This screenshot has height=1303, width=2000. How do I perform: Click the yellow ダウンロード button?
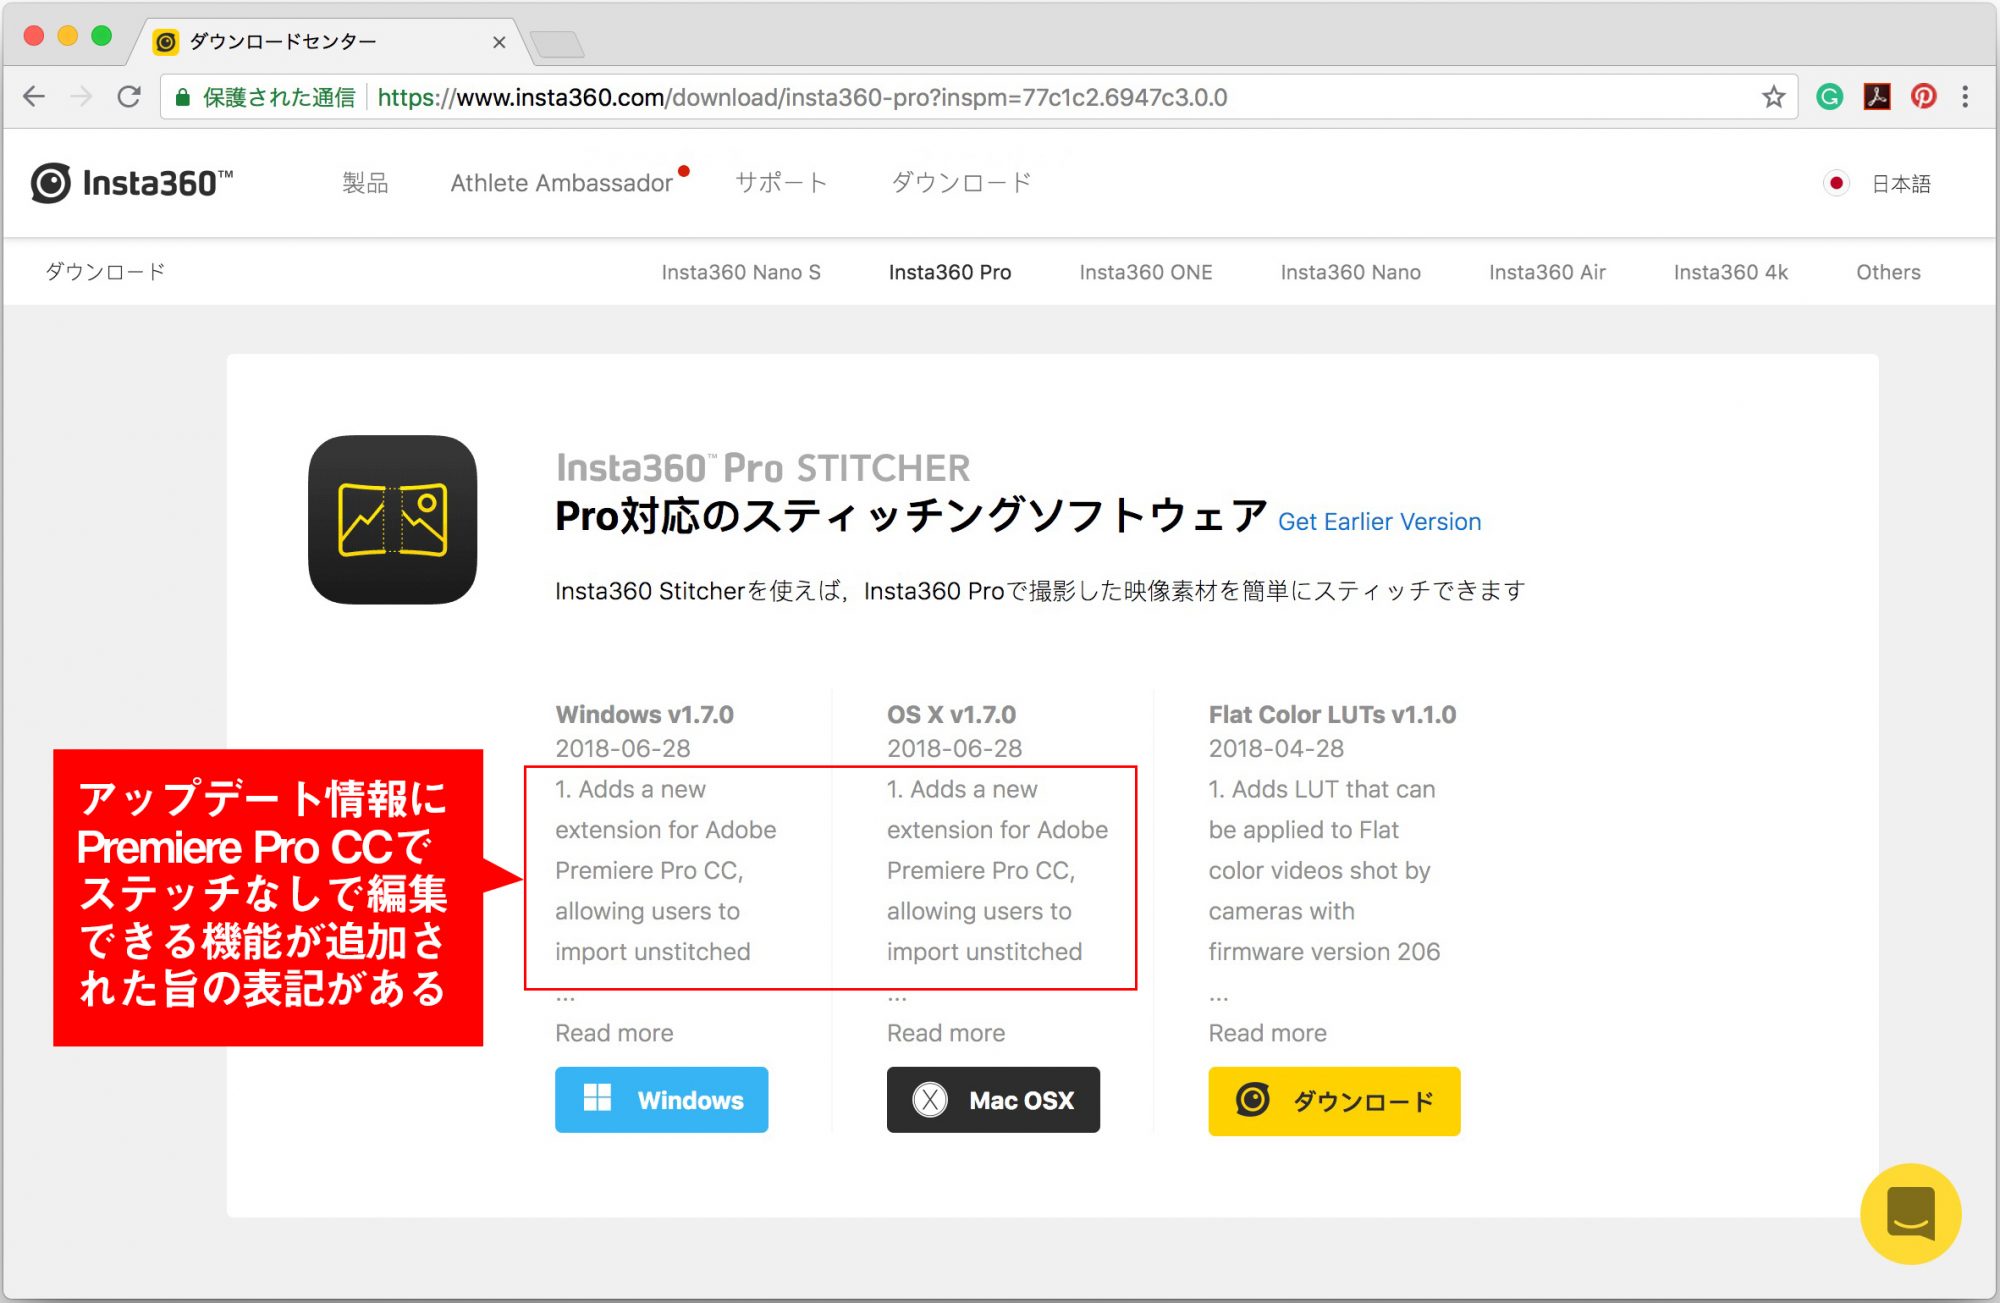click(1334, 1101)
